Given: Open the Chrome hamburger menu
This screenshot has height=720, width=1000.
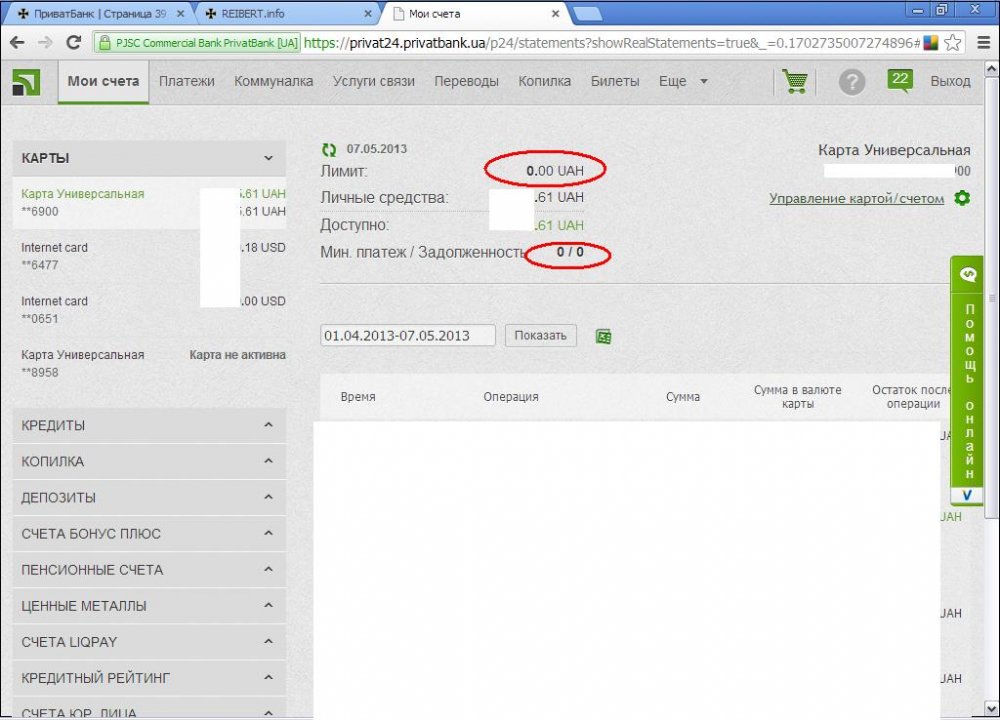Looking at the screenshot, I should tap(983, 43).
